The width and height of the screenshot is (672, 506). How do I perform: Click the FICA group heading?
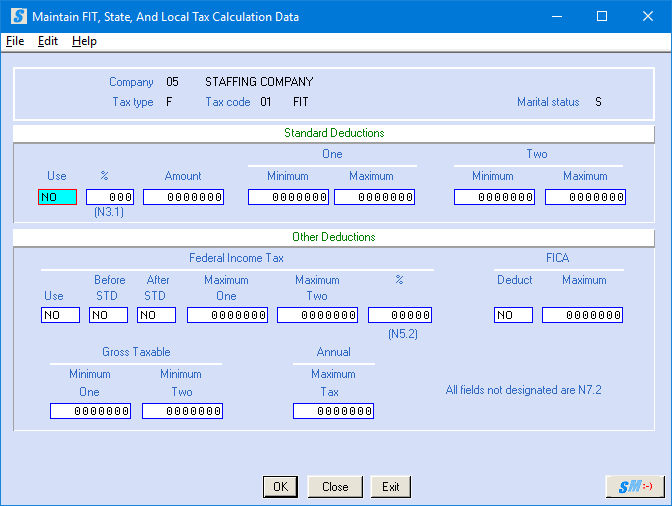pyautogui.click(x=558, y=258)
